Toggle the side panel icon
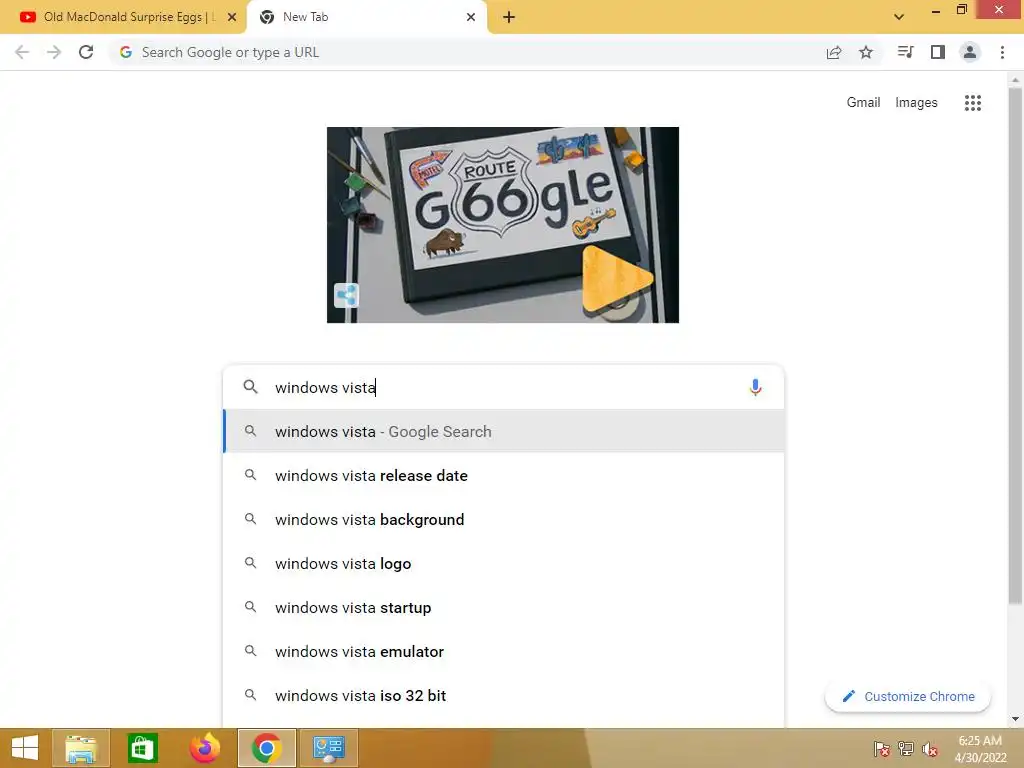This screenshot has height=768, width=1024. (938, 52)
